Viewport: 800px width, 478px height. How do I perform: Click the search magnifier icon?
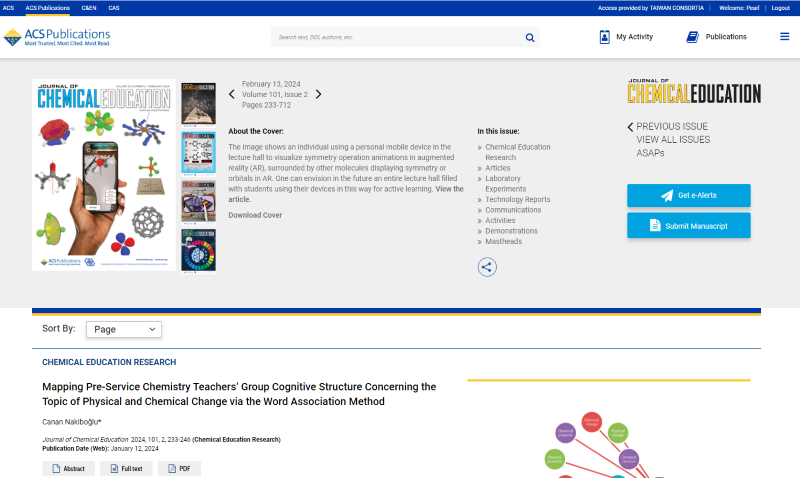[530, 37]
